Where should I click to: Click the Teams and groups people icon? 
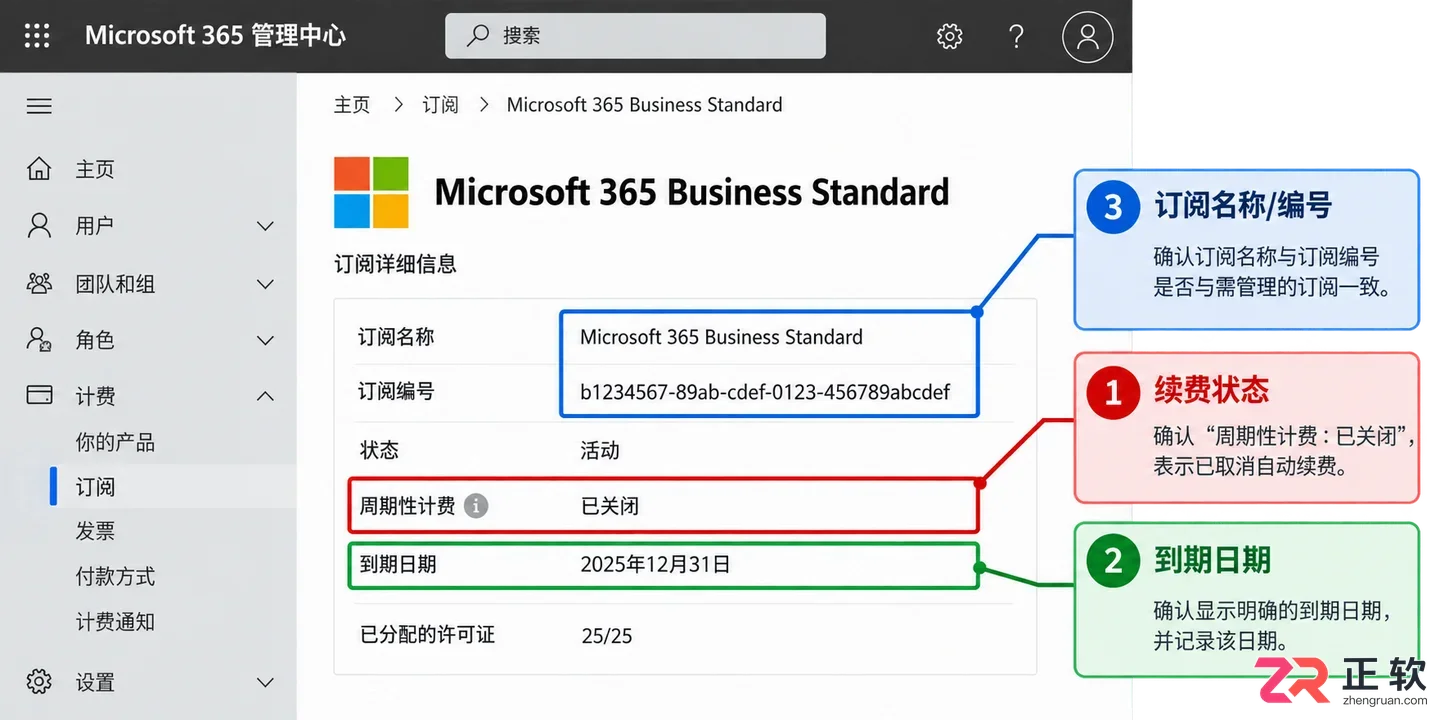(x=39, y=283)
